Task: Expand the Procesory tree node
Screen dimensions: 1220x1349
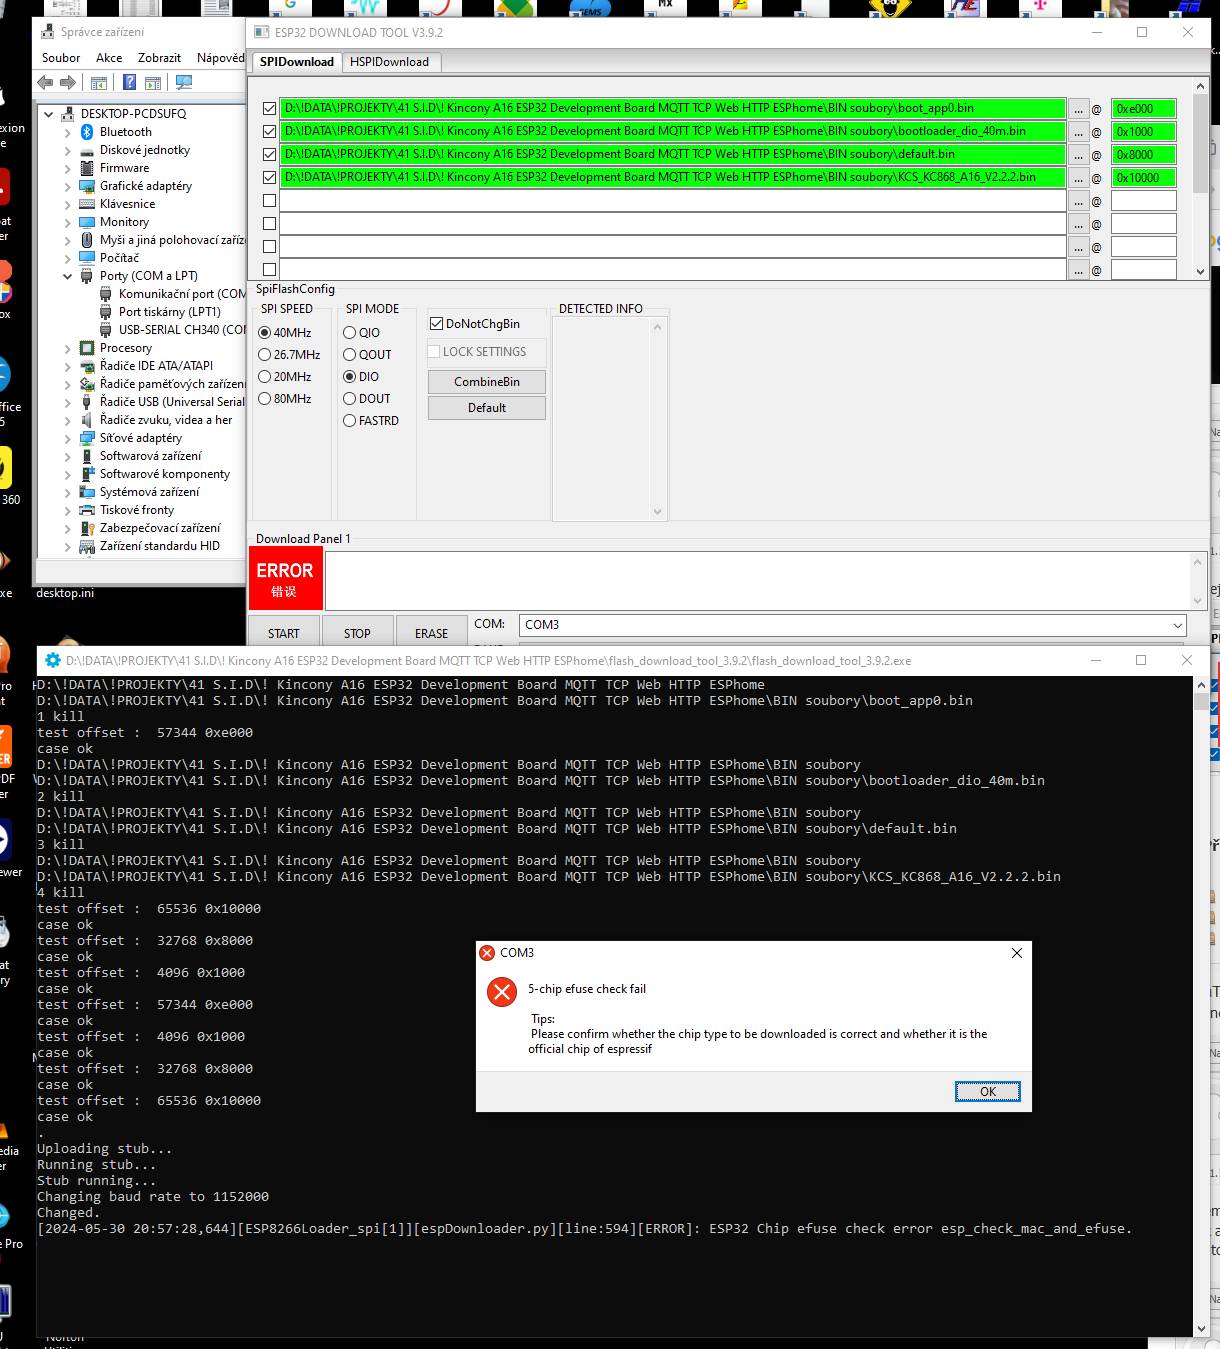Action: coord(68,348)
